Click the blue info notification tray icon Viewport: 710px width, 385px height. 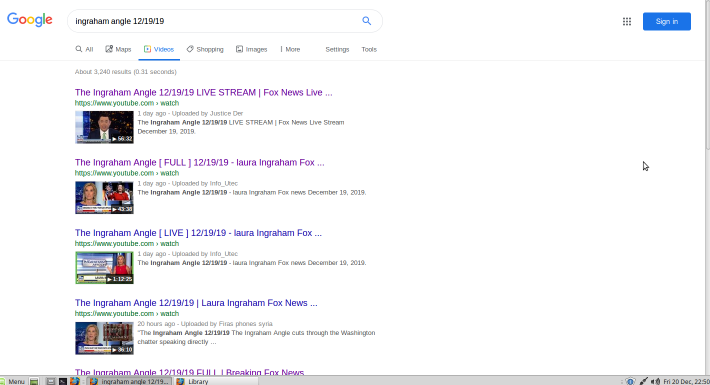tap(630, 381)
